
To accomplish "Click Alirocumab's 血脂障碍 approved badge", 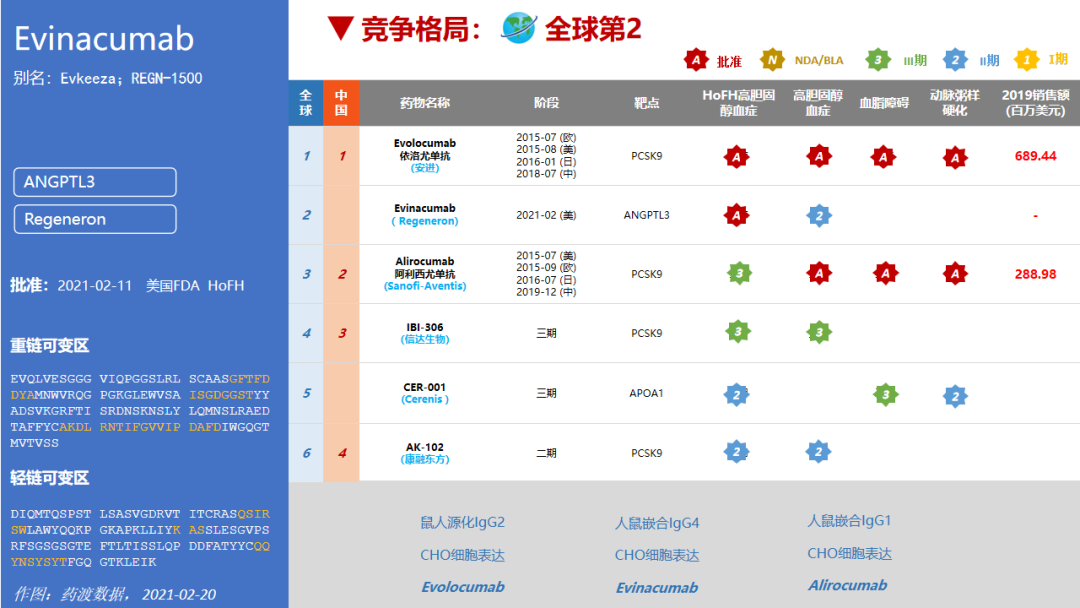I will click(886, 273).
